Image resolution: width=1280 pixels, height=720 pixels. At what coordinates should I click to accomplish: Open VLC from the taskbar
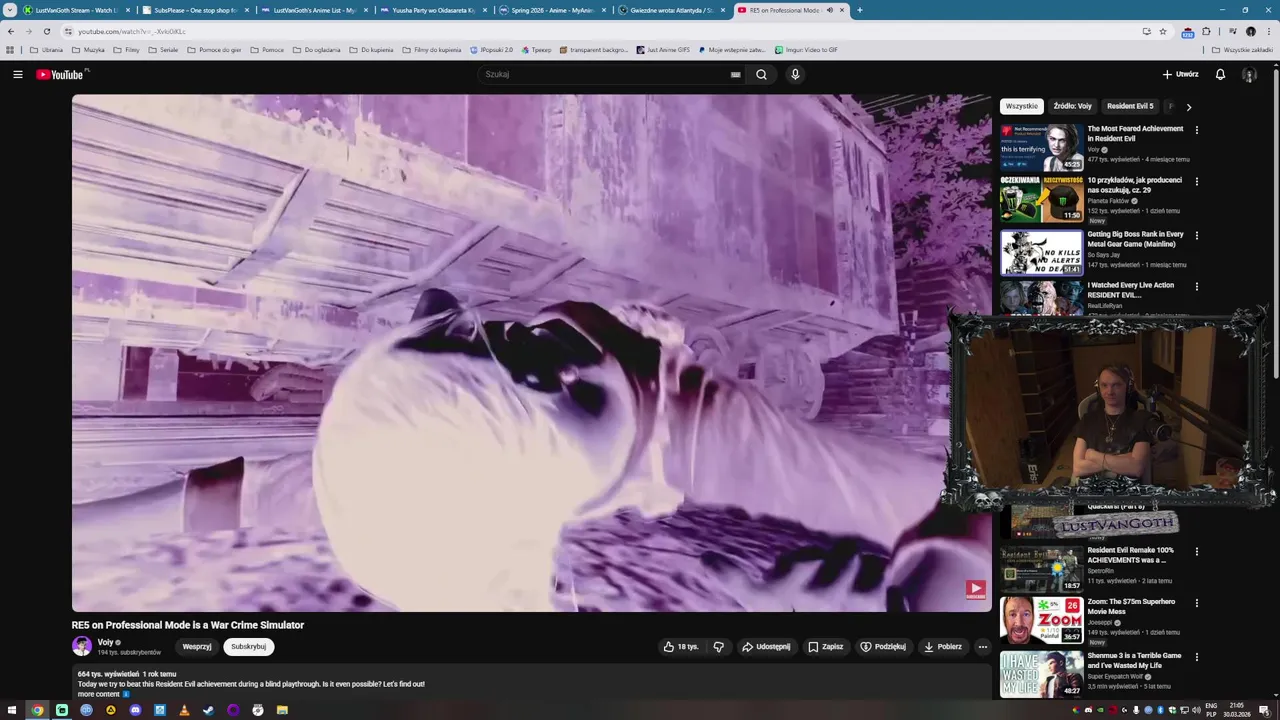[184, 710]
